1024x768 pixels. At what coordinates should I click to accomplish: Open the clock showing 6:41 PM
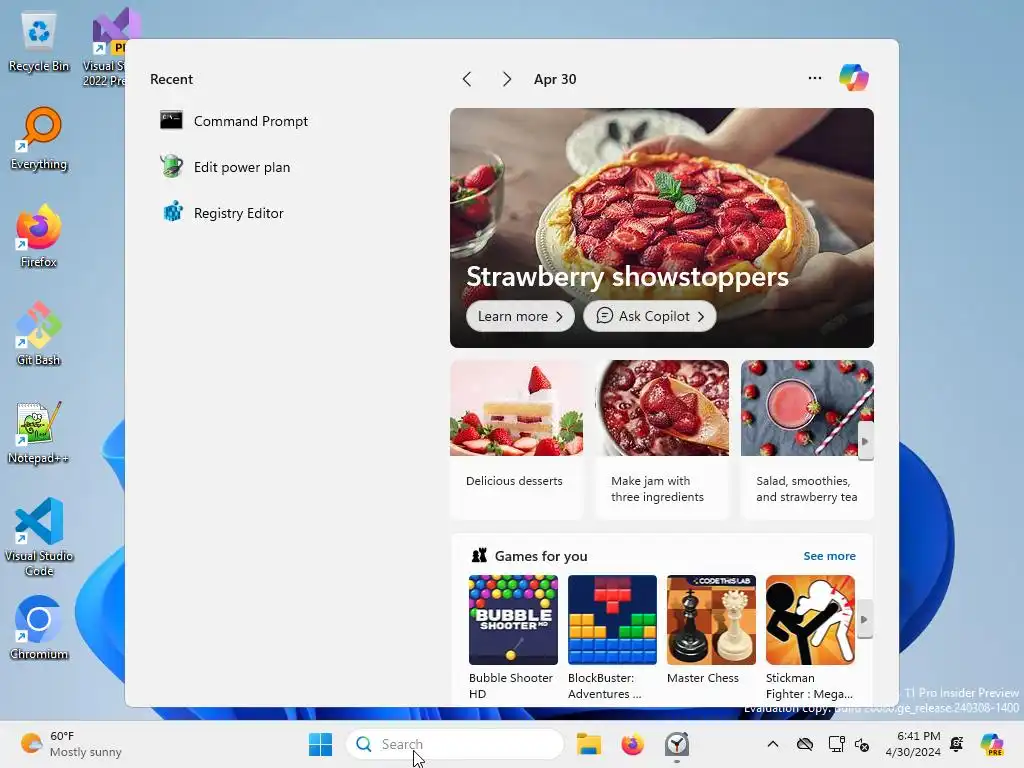[913, 744]
